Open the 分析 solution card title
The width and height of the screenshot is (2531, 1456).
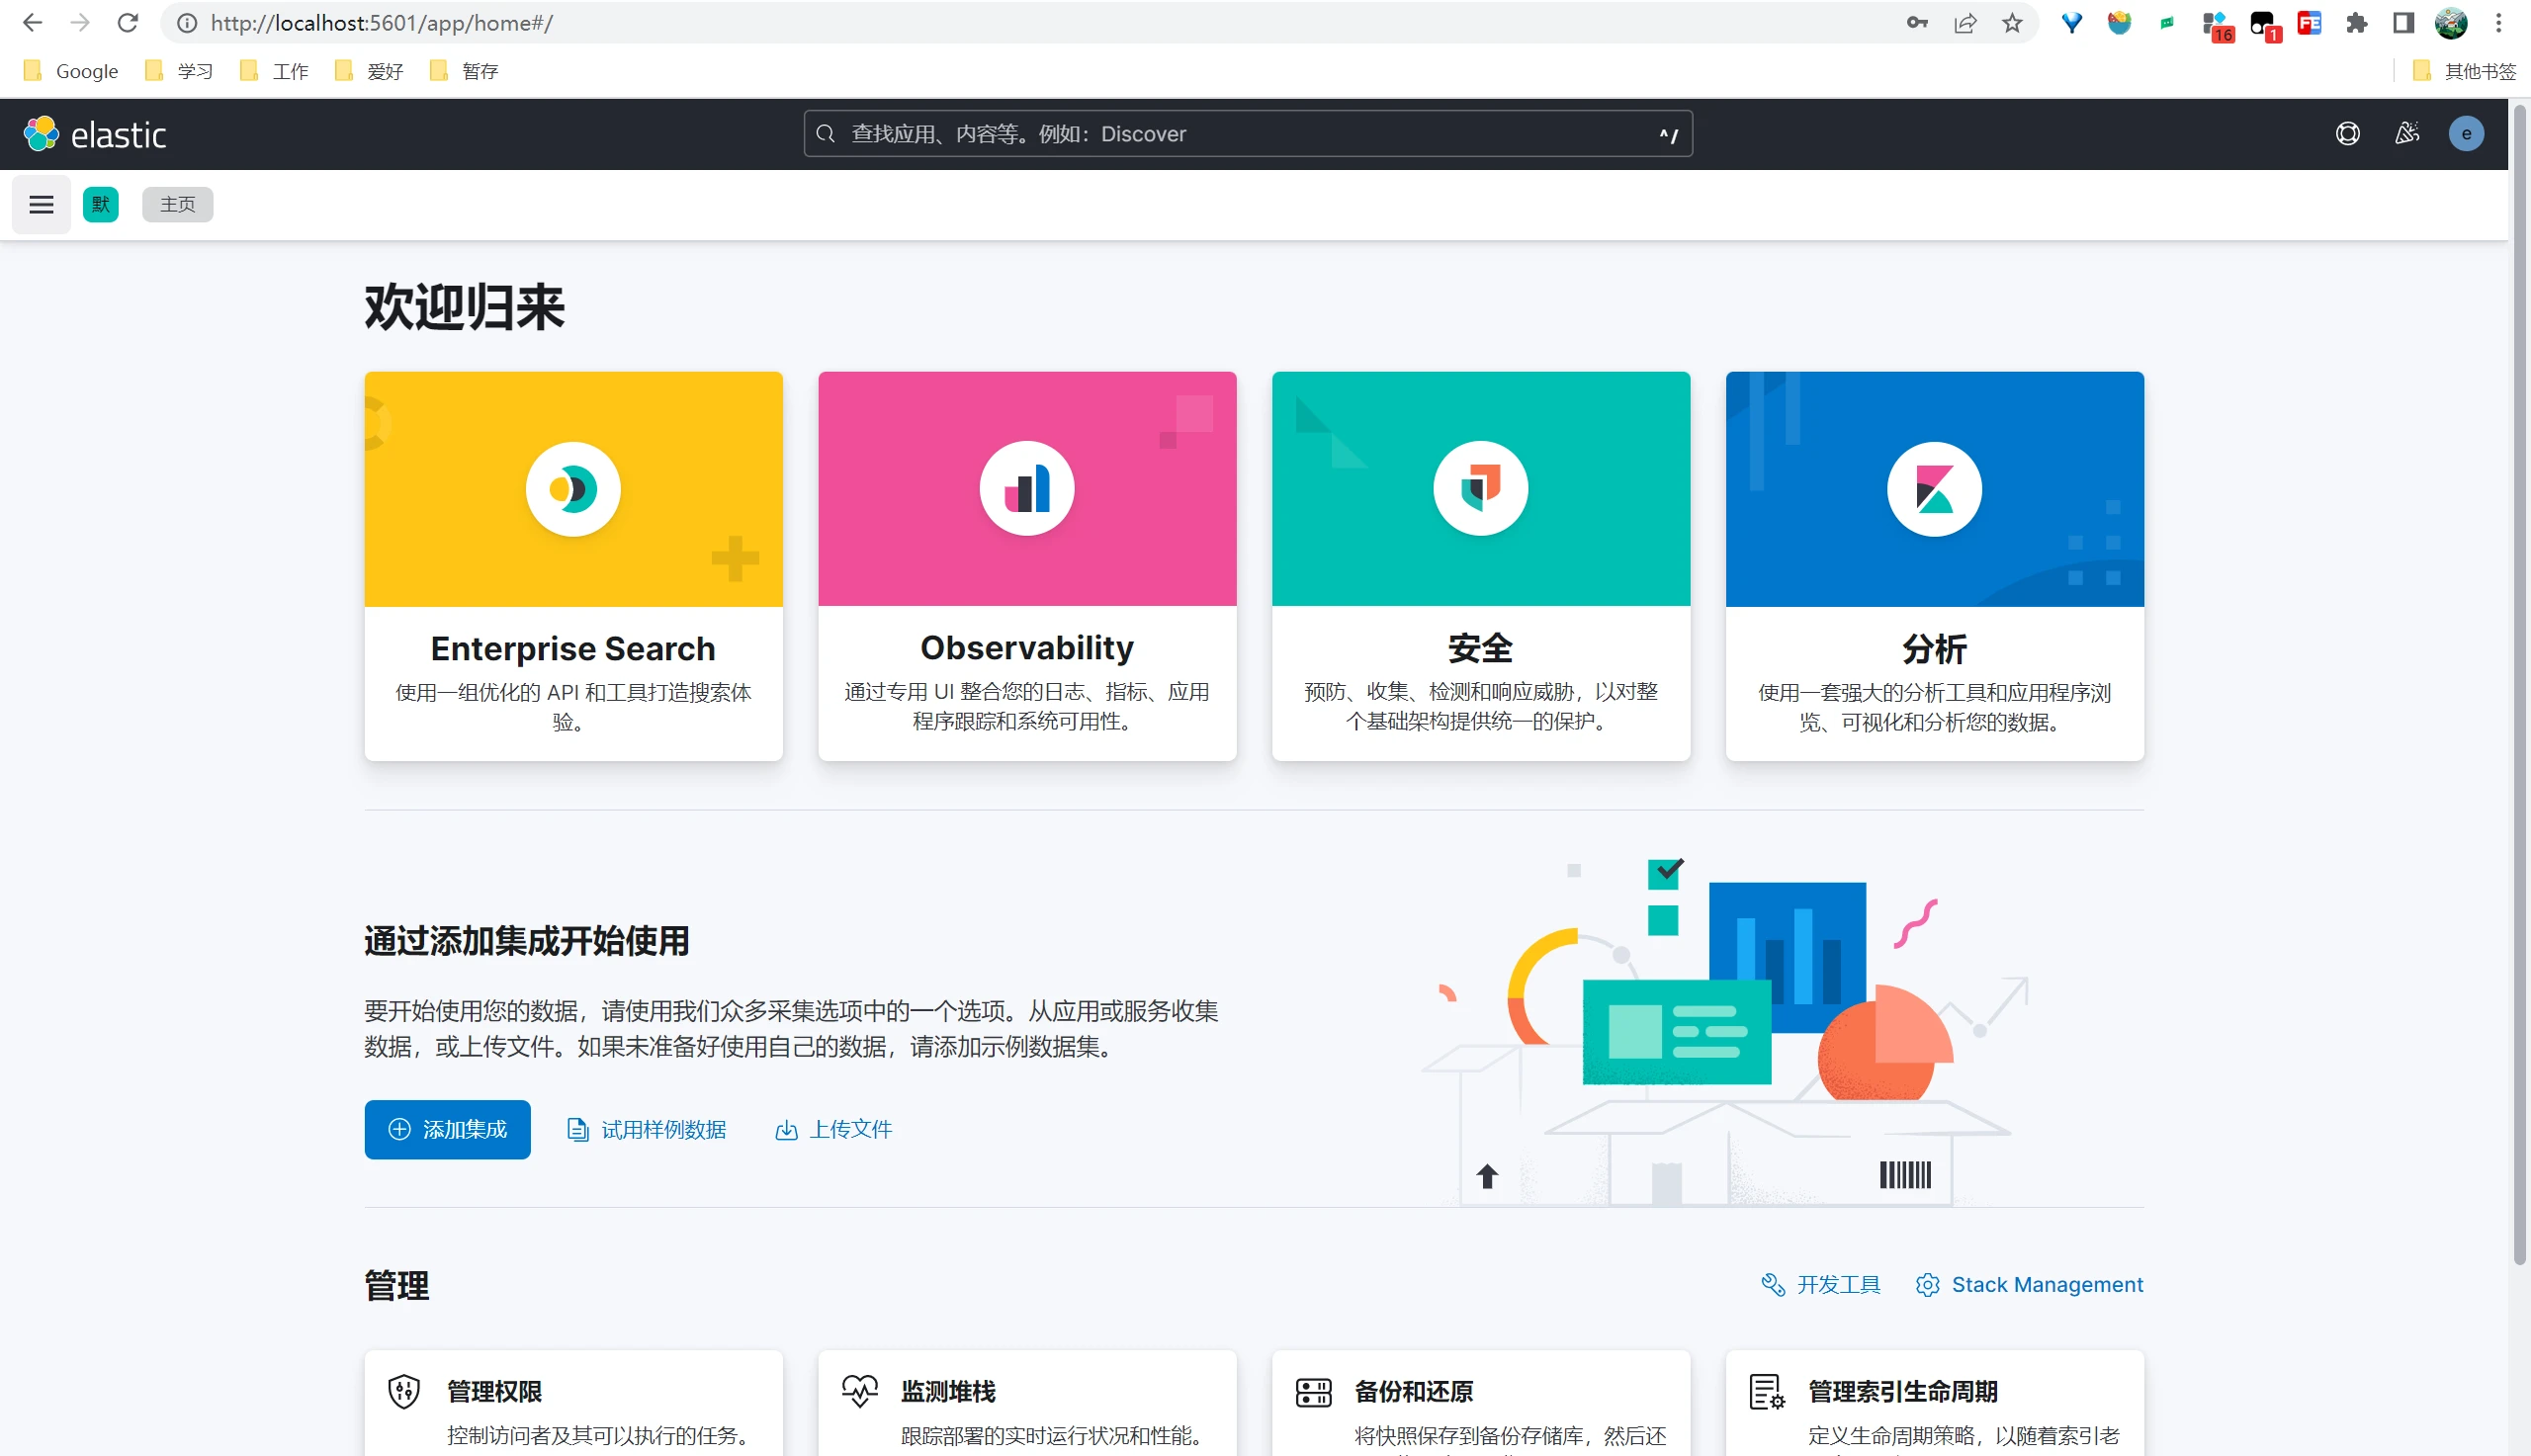pyautogui.click(x=1934, y=648)
